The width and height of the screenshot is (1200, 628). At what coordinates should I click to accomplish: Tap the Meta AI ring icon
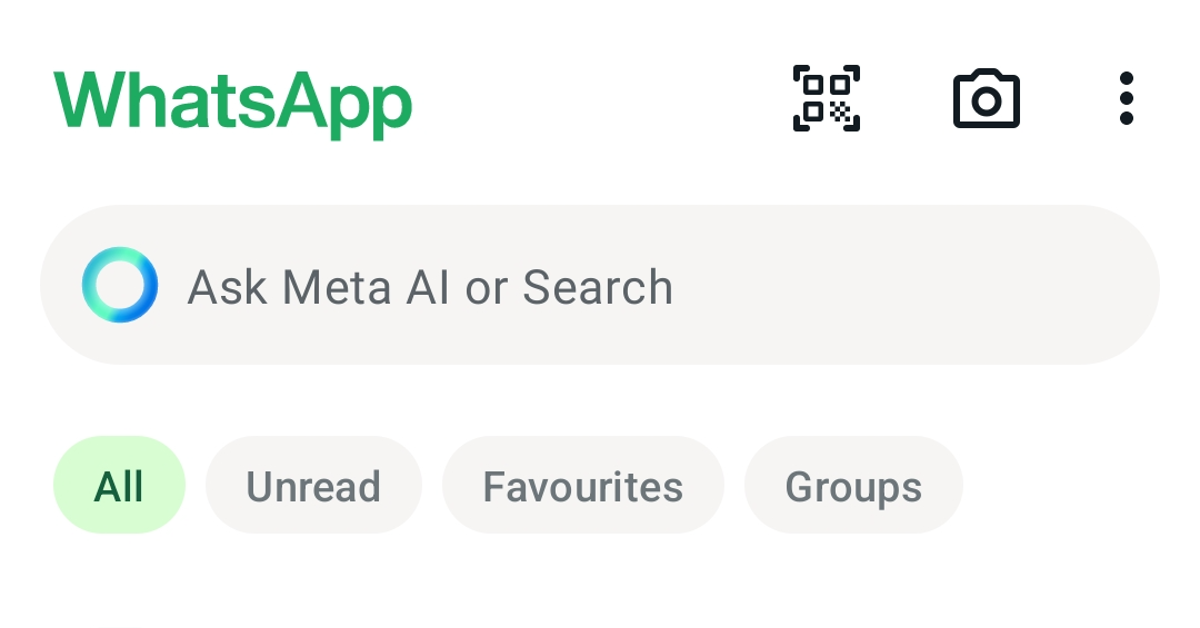[x=120, y=285]
